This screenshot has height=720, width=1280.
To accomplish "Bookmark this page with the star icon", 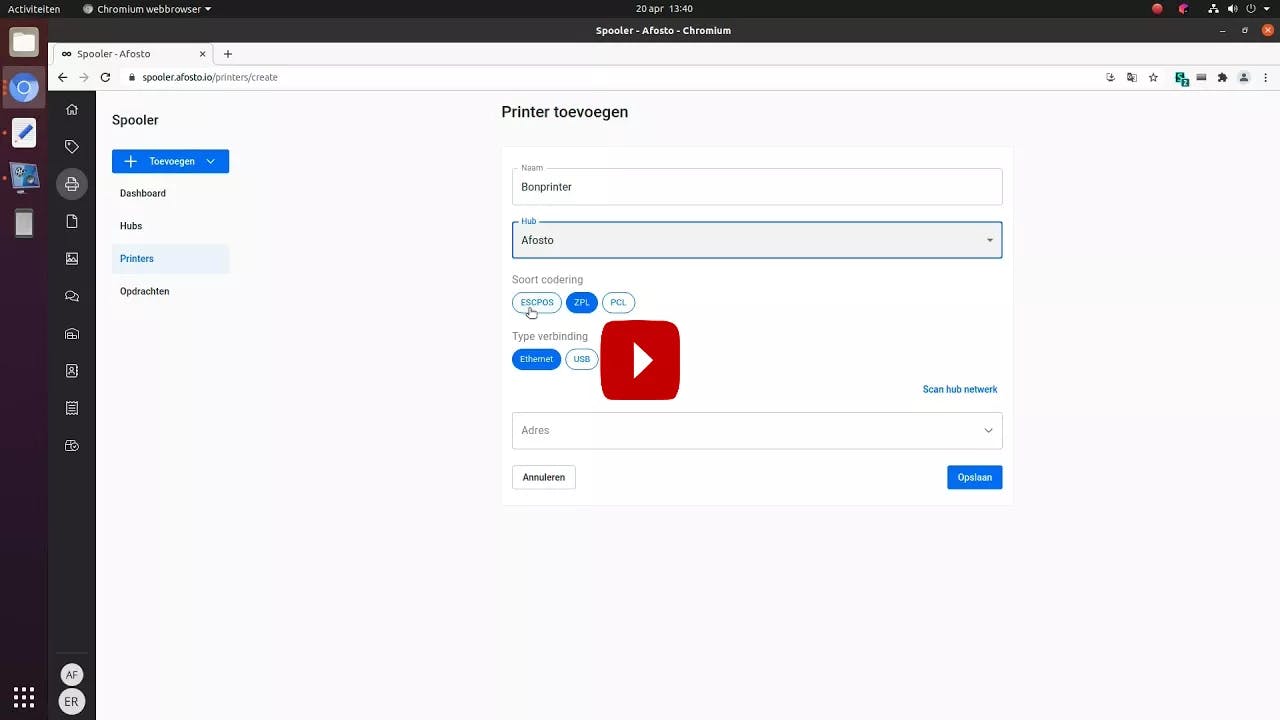I will (1153, 77).
